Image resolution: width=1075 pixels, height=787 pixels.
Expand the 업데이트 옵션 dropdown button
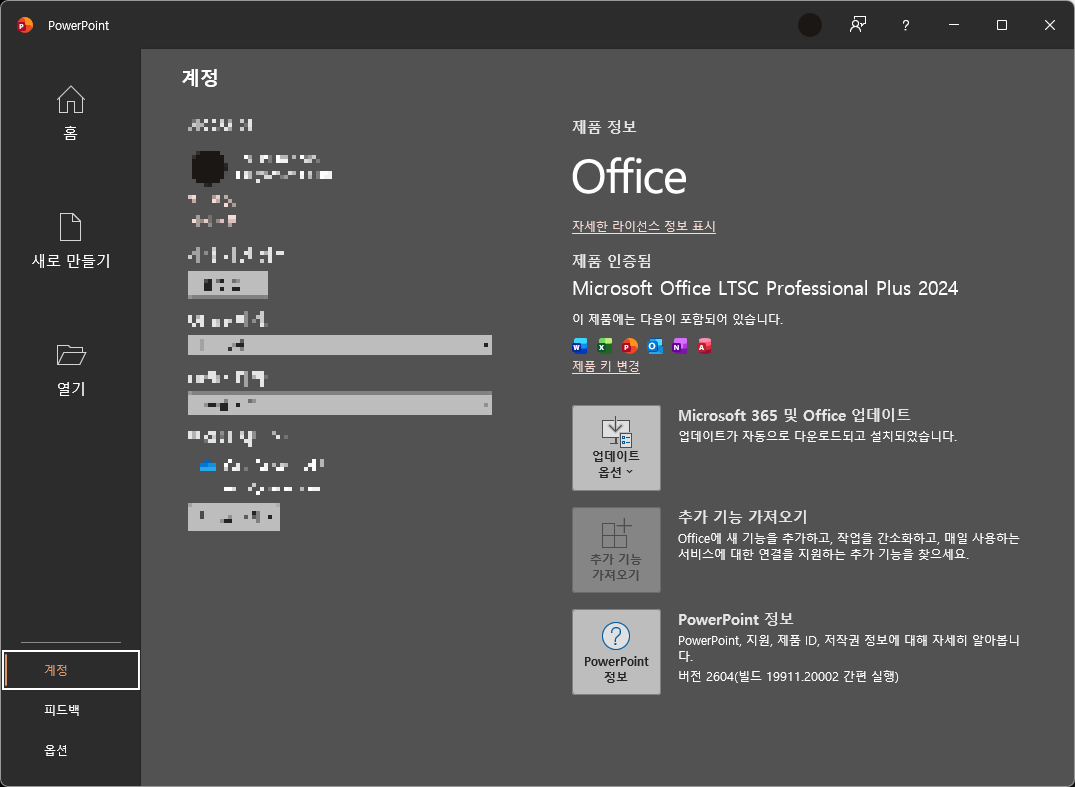click(616, 448)
